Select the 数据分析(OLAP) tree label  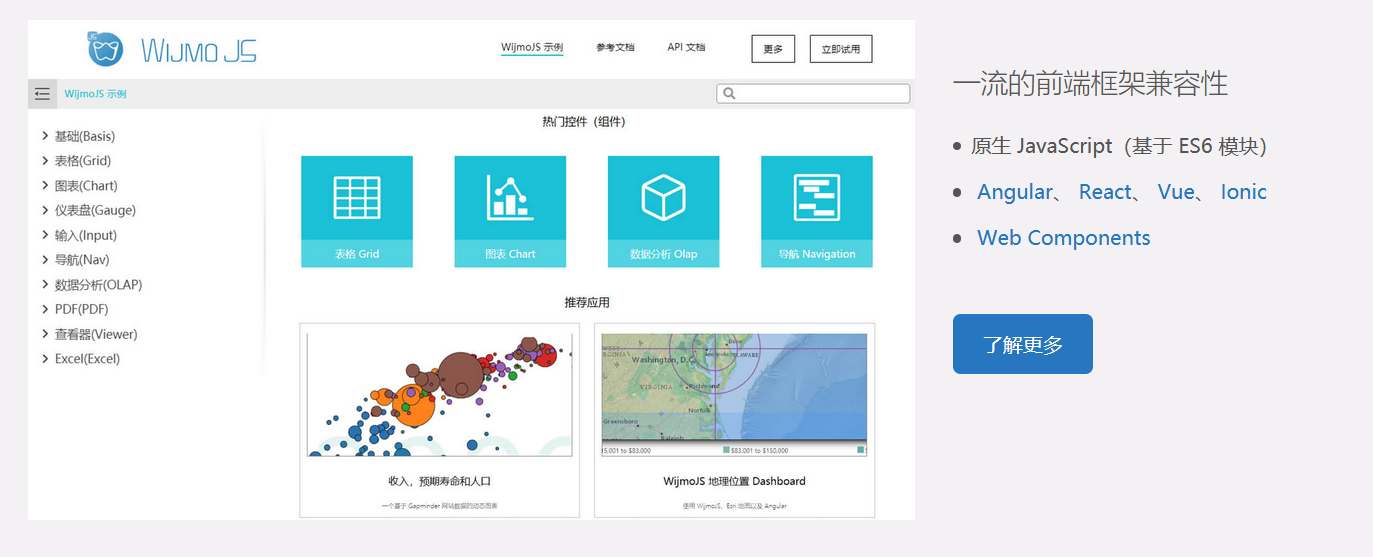tap(98, 285)
